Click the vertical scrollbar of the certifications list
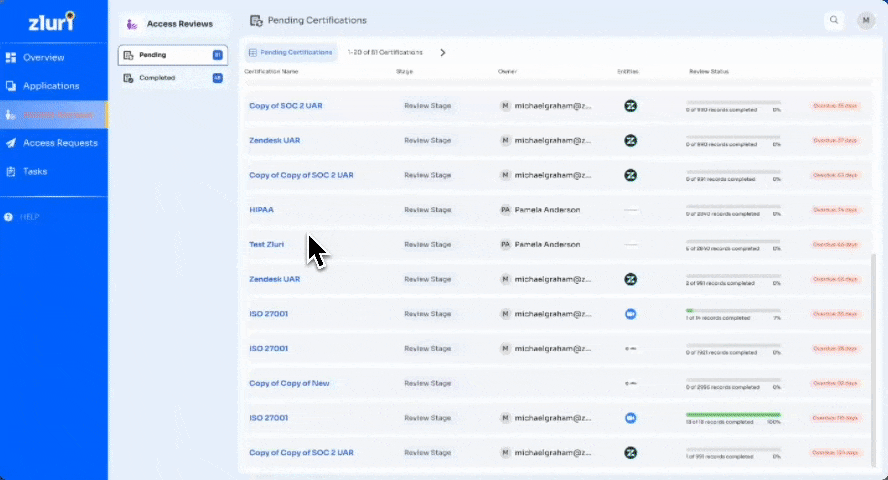The image size is (888, 480). (874, 361)
